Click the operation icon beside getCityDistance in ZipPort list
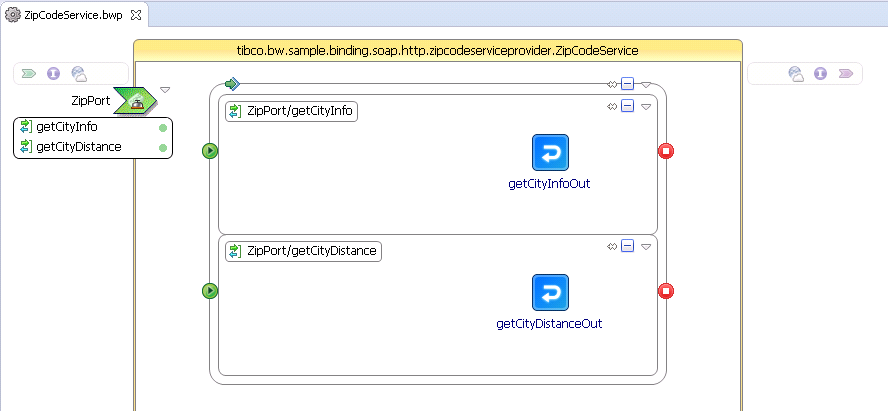This screenshot has width=888, height=411. coord(26,147)
